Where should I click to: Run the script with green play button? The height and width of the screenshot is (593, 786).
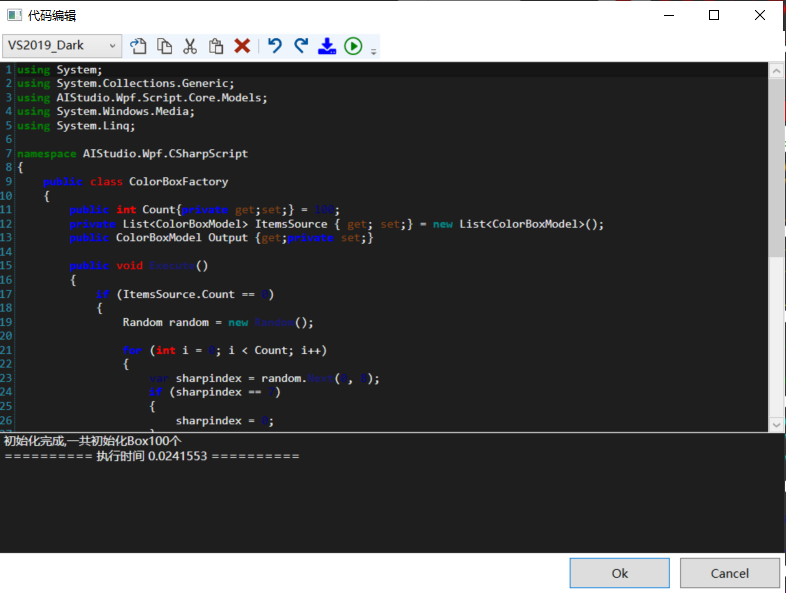[x=353, y=46]
